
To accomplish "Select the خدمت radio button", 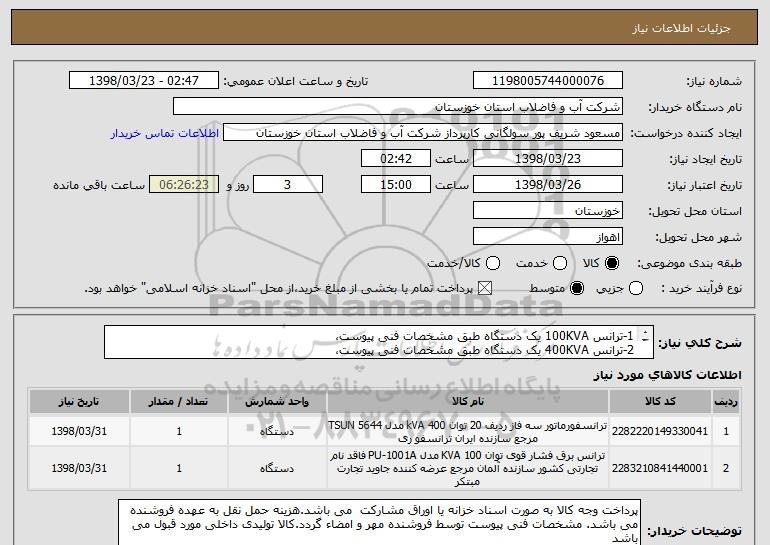I will point(560,263).
